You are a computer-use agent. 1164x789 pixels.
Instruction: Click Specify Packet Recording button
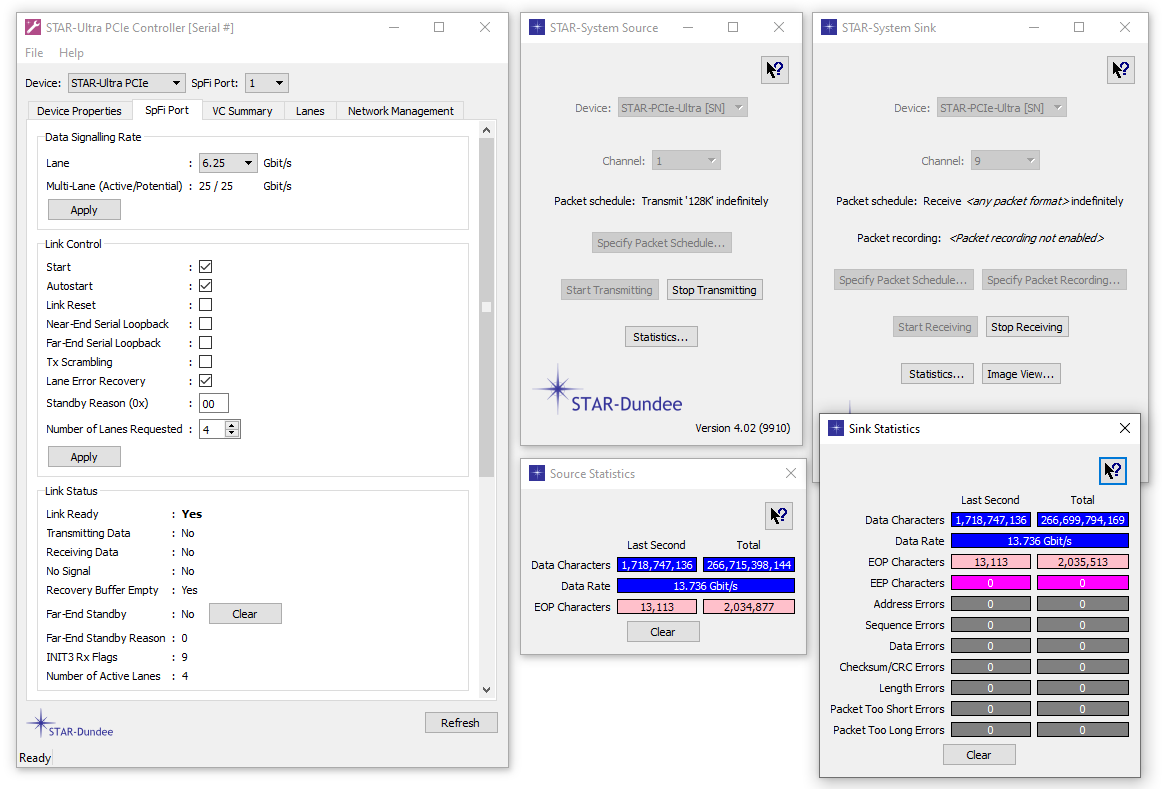click(1054, 280)
